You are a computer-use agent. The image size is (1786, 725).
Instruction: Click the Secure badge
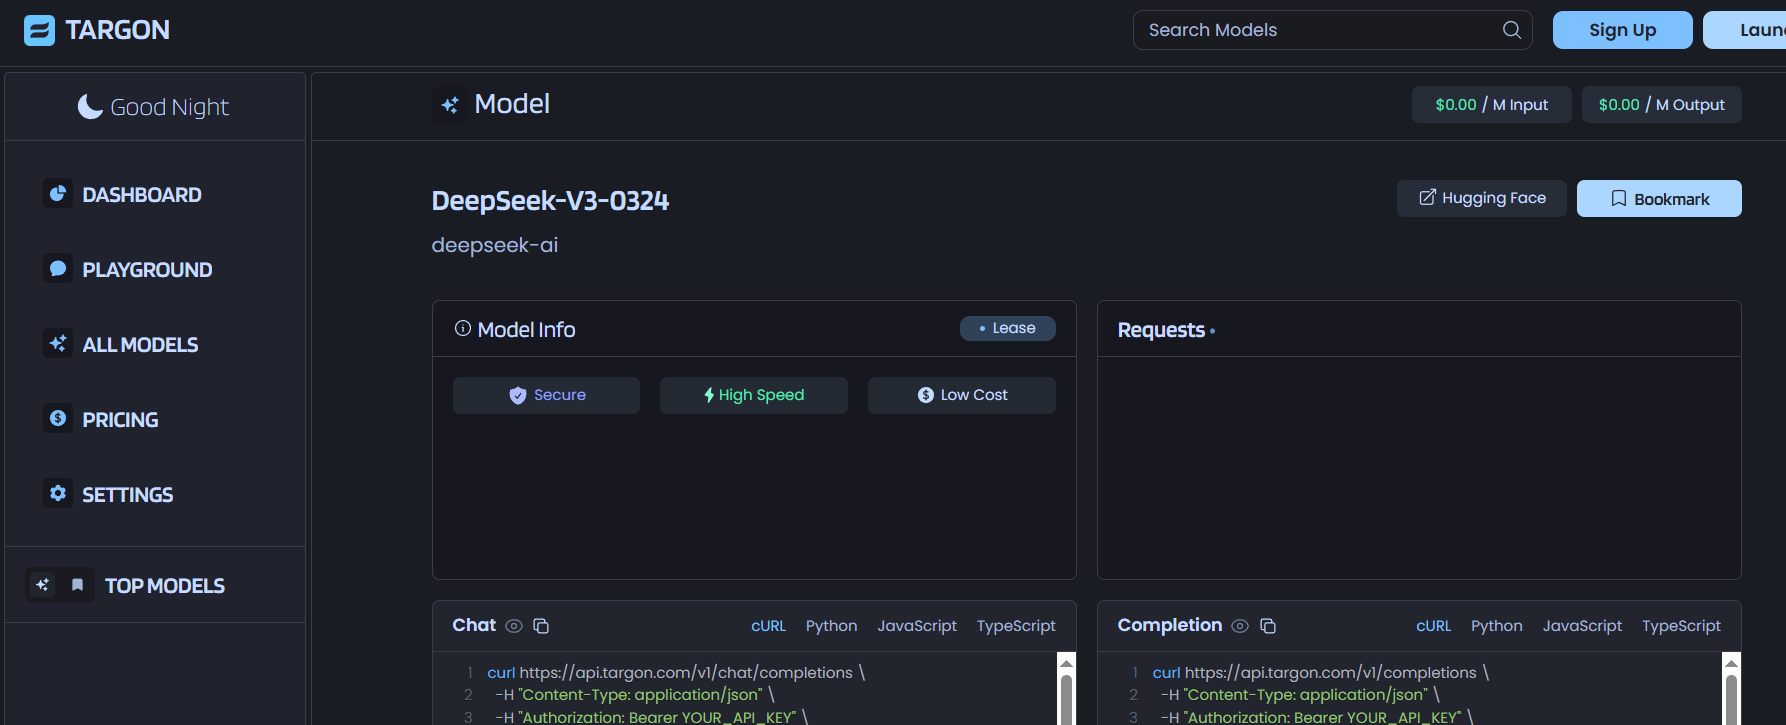546,395
